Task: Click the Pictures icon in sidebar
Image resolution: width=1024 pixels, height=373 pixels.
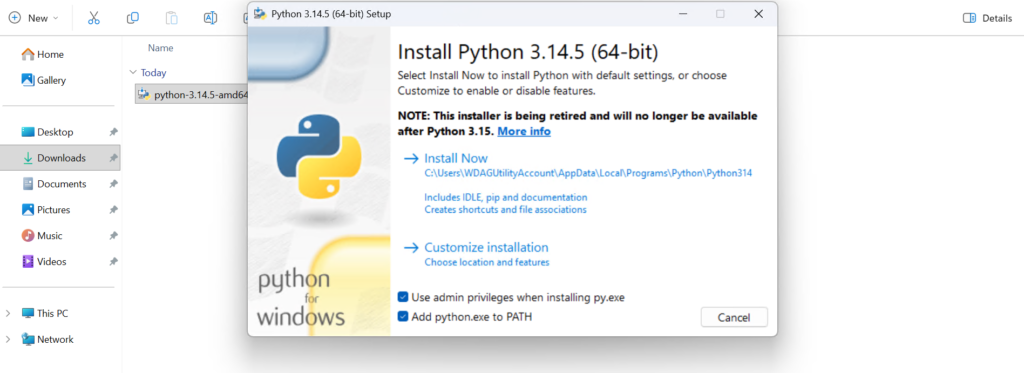Action: [x=27, y=210]
